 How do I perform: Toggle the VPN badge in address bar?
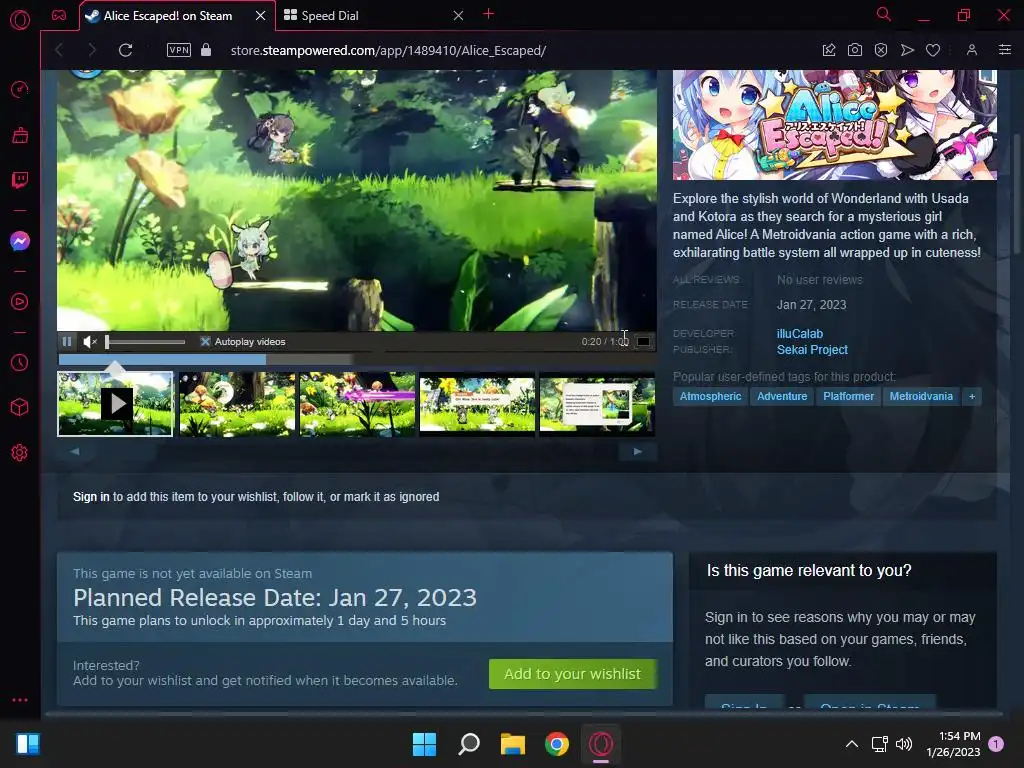pos(179,50)
